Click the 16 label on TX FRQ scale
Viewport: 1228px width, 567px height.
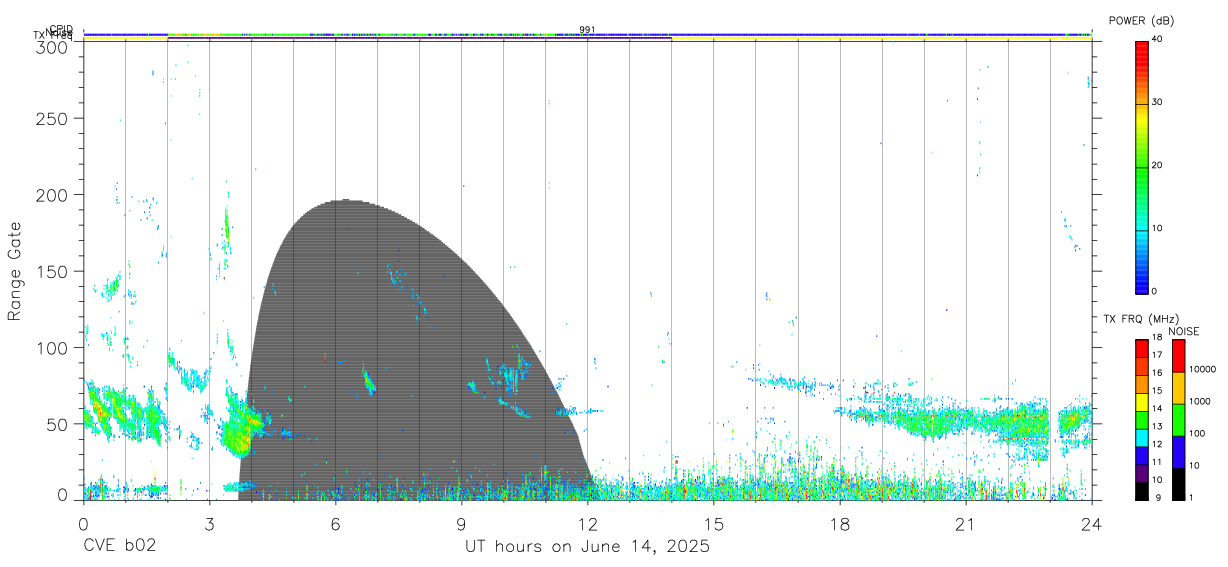point(1157,374)
